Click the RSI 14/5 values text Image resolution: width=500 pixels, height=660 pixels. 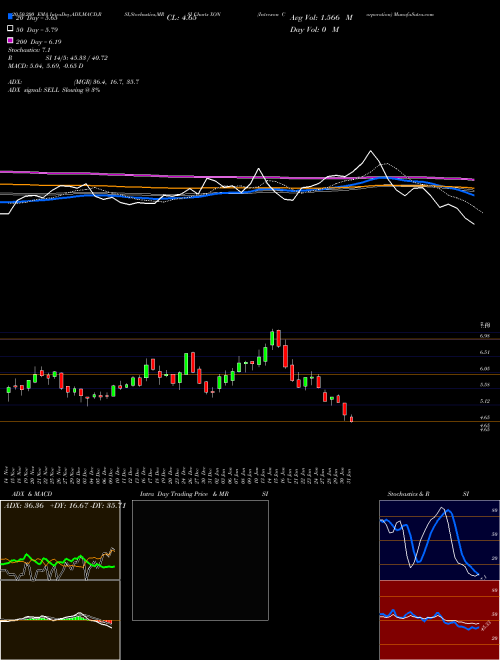coord(77,58)
